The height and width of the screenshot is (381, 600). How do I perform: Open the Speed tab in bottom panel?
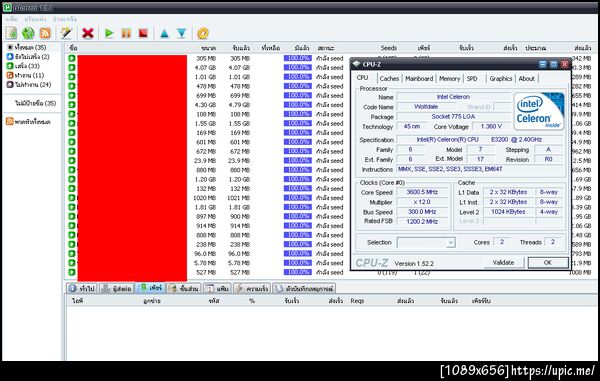(252, 288)
